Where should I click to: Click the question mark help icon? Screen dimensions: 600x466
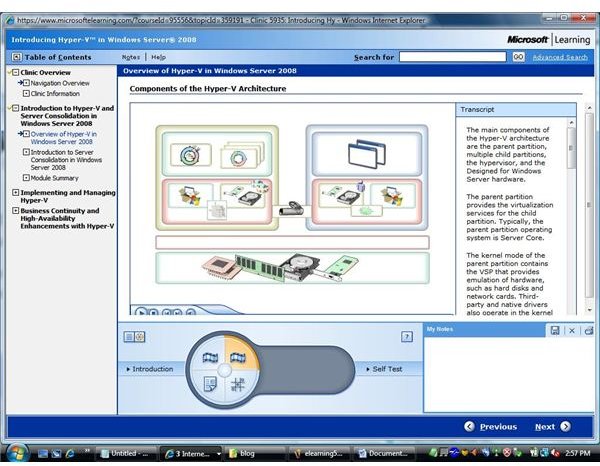pos(407,337)
